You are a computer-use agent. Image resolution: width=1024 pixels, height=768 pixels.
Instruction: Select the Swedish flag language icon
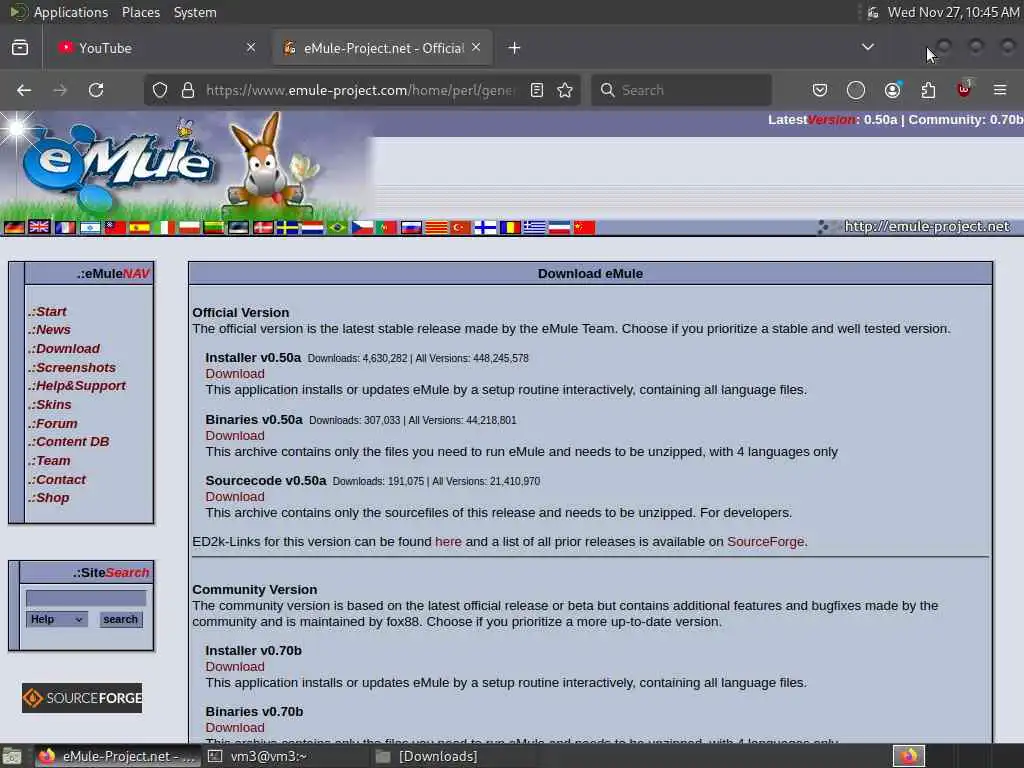287,227
